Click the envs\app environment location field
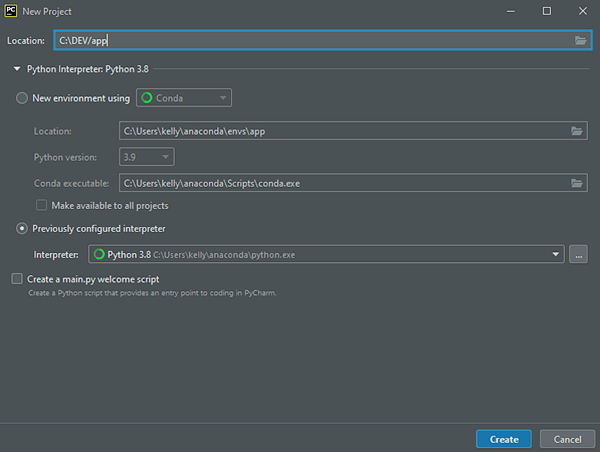 [x=353, y=131]
